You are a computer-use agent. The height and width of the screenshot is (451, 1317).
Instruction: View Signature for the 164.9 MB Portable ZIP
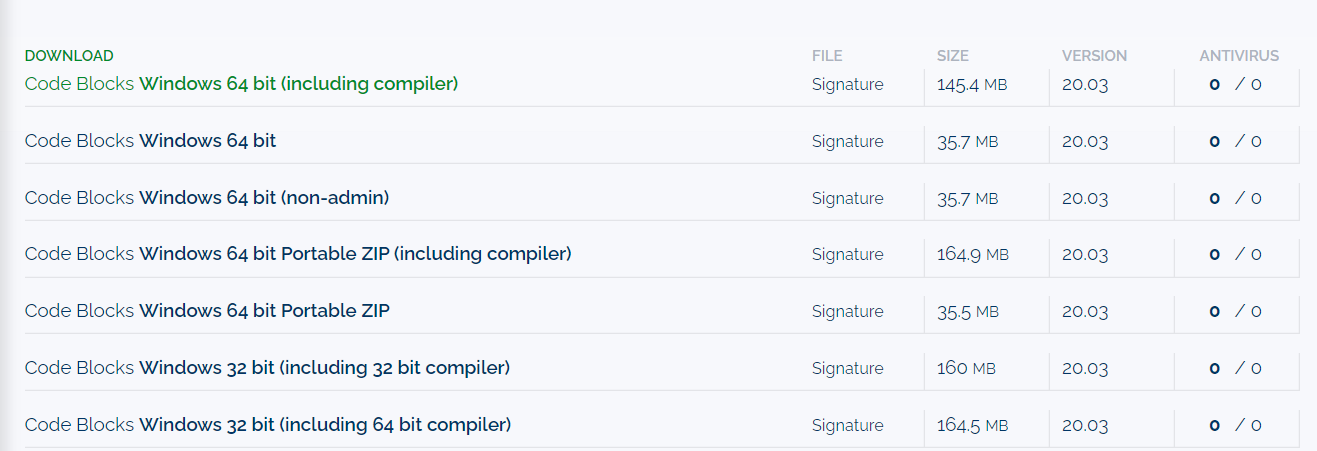(847, 255)
